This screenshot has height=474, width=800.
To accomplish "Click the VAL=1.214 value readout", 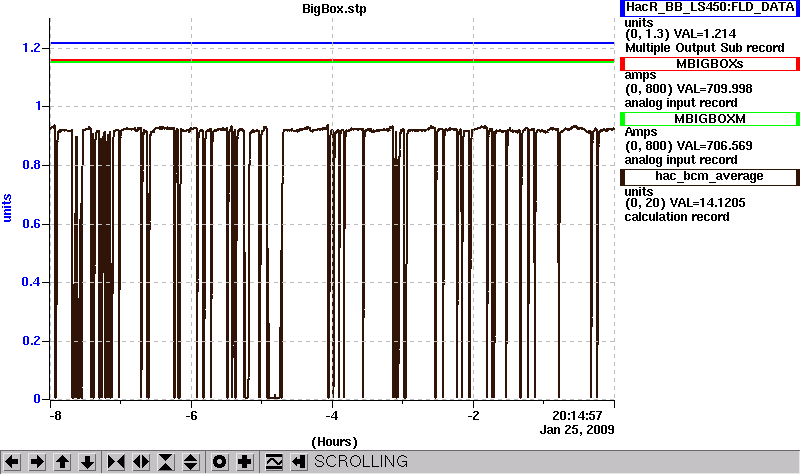I will (705, 34).
